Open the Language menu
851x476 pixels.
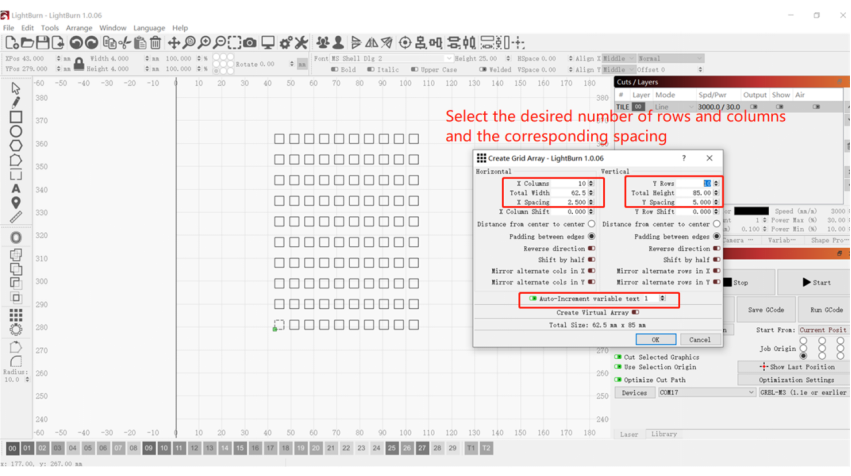(x=149, y=28)
